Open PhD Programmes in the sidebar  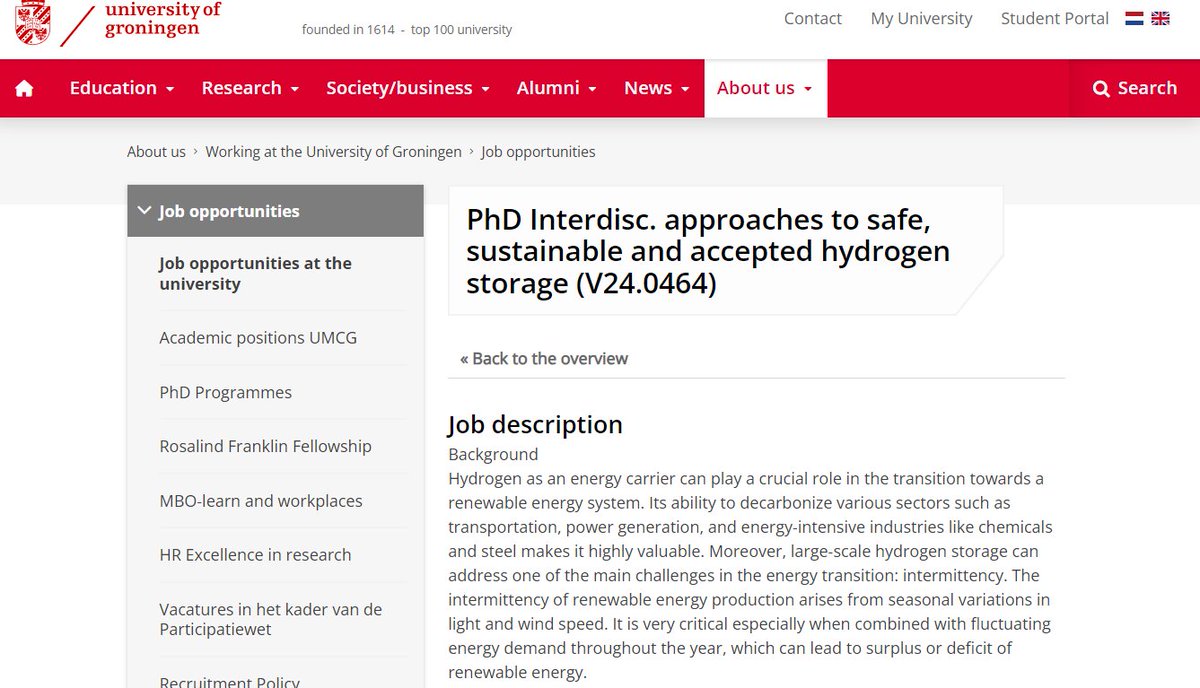[x=226, y=392]
